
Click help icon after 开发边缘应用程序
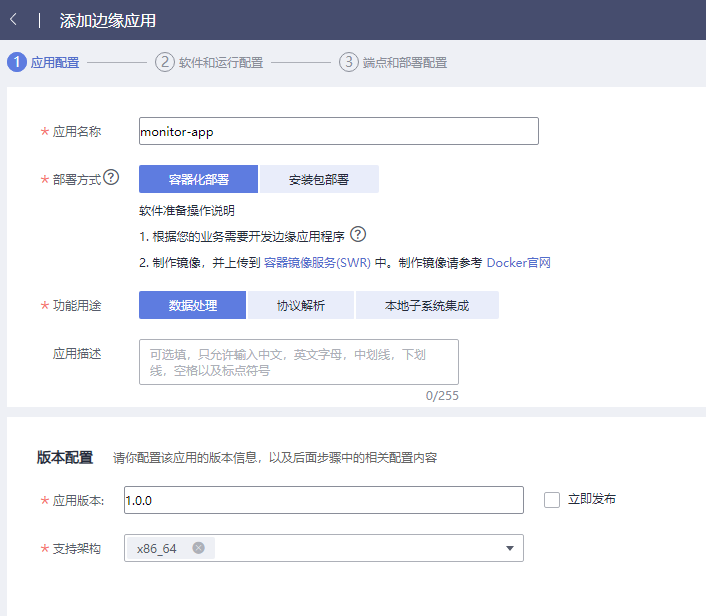358,235
